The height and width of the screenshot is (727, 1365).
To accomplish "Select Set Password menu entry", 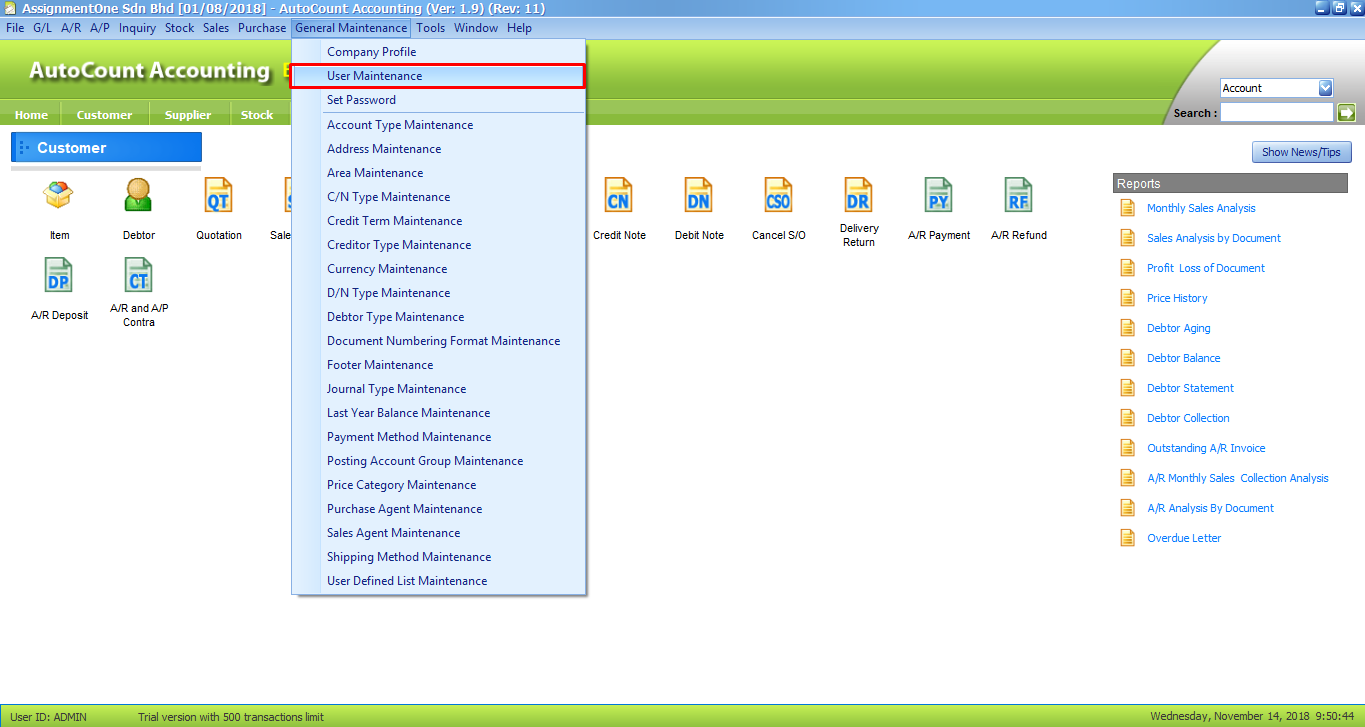I will click(438, 100).
